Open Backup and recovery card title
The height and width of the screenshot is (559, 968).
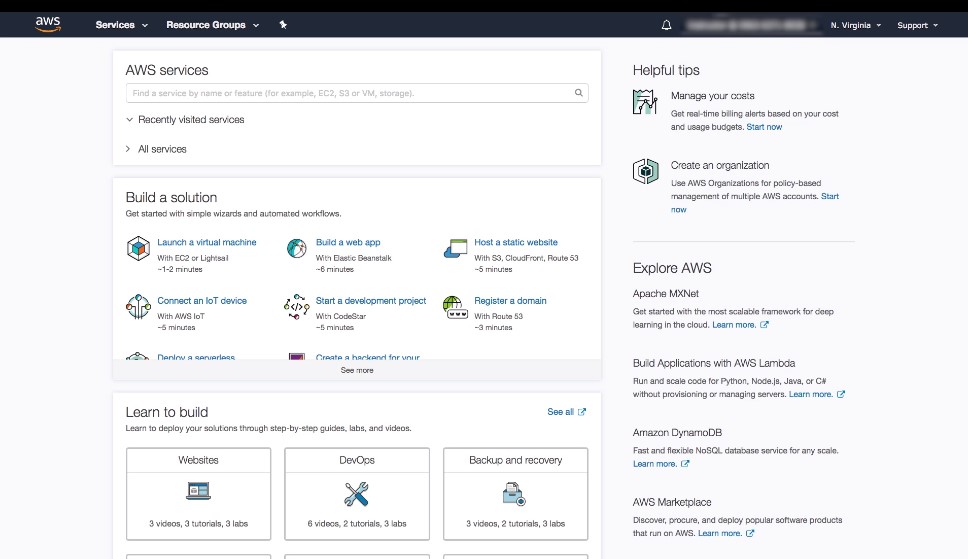(515, 460)
